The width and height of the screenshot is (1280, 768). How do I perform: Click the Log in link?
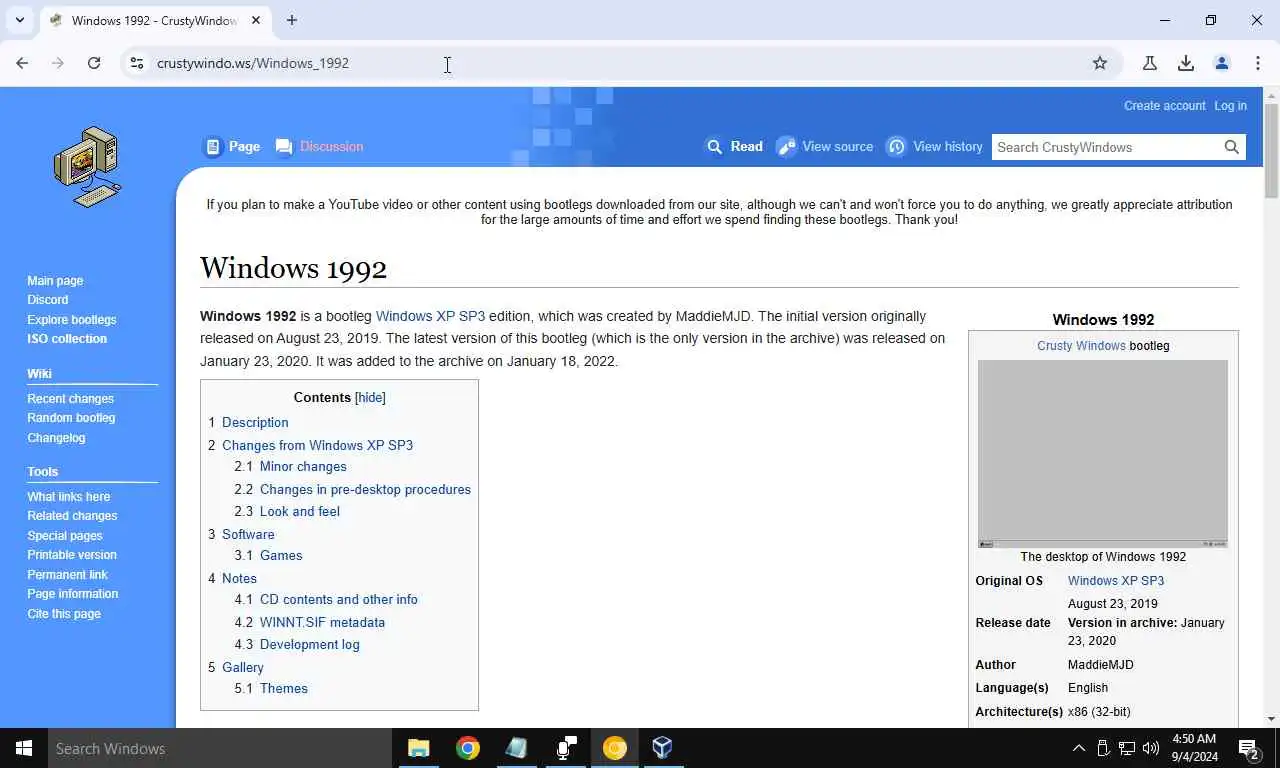[x=1230, y=106]
